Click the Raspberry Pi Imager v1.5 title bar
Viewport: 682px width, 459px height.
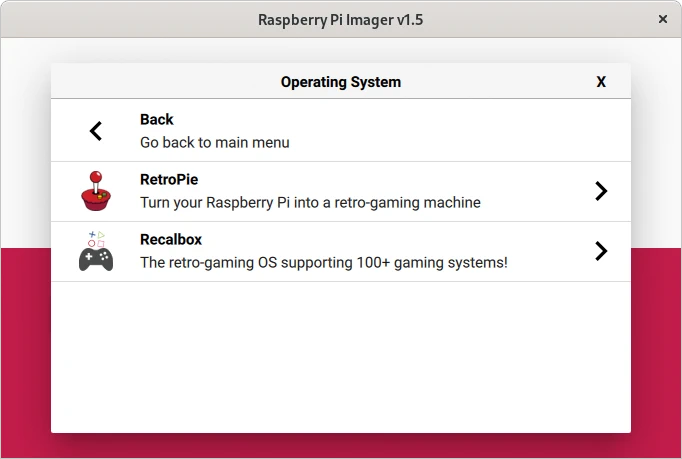[340, 19]
